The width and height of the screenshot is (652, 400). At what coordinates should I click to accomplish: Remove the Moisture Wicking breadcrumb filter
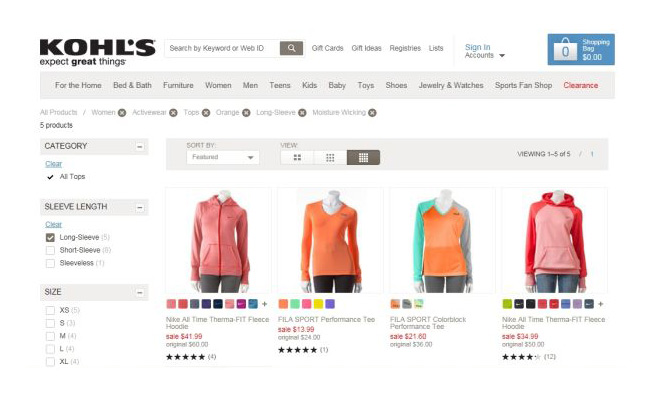pos(373,113)
